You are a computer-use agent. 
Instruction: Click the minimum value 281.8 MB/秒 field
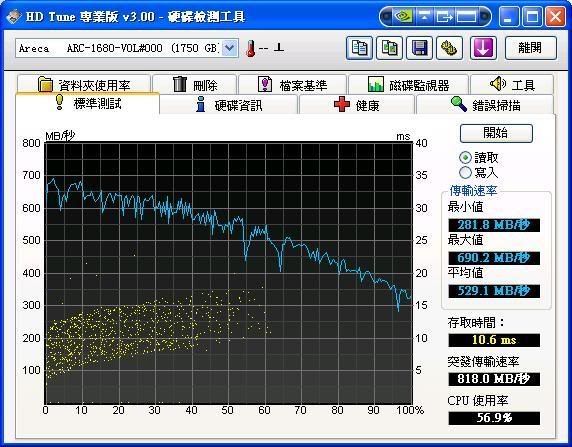coord(494,225)
